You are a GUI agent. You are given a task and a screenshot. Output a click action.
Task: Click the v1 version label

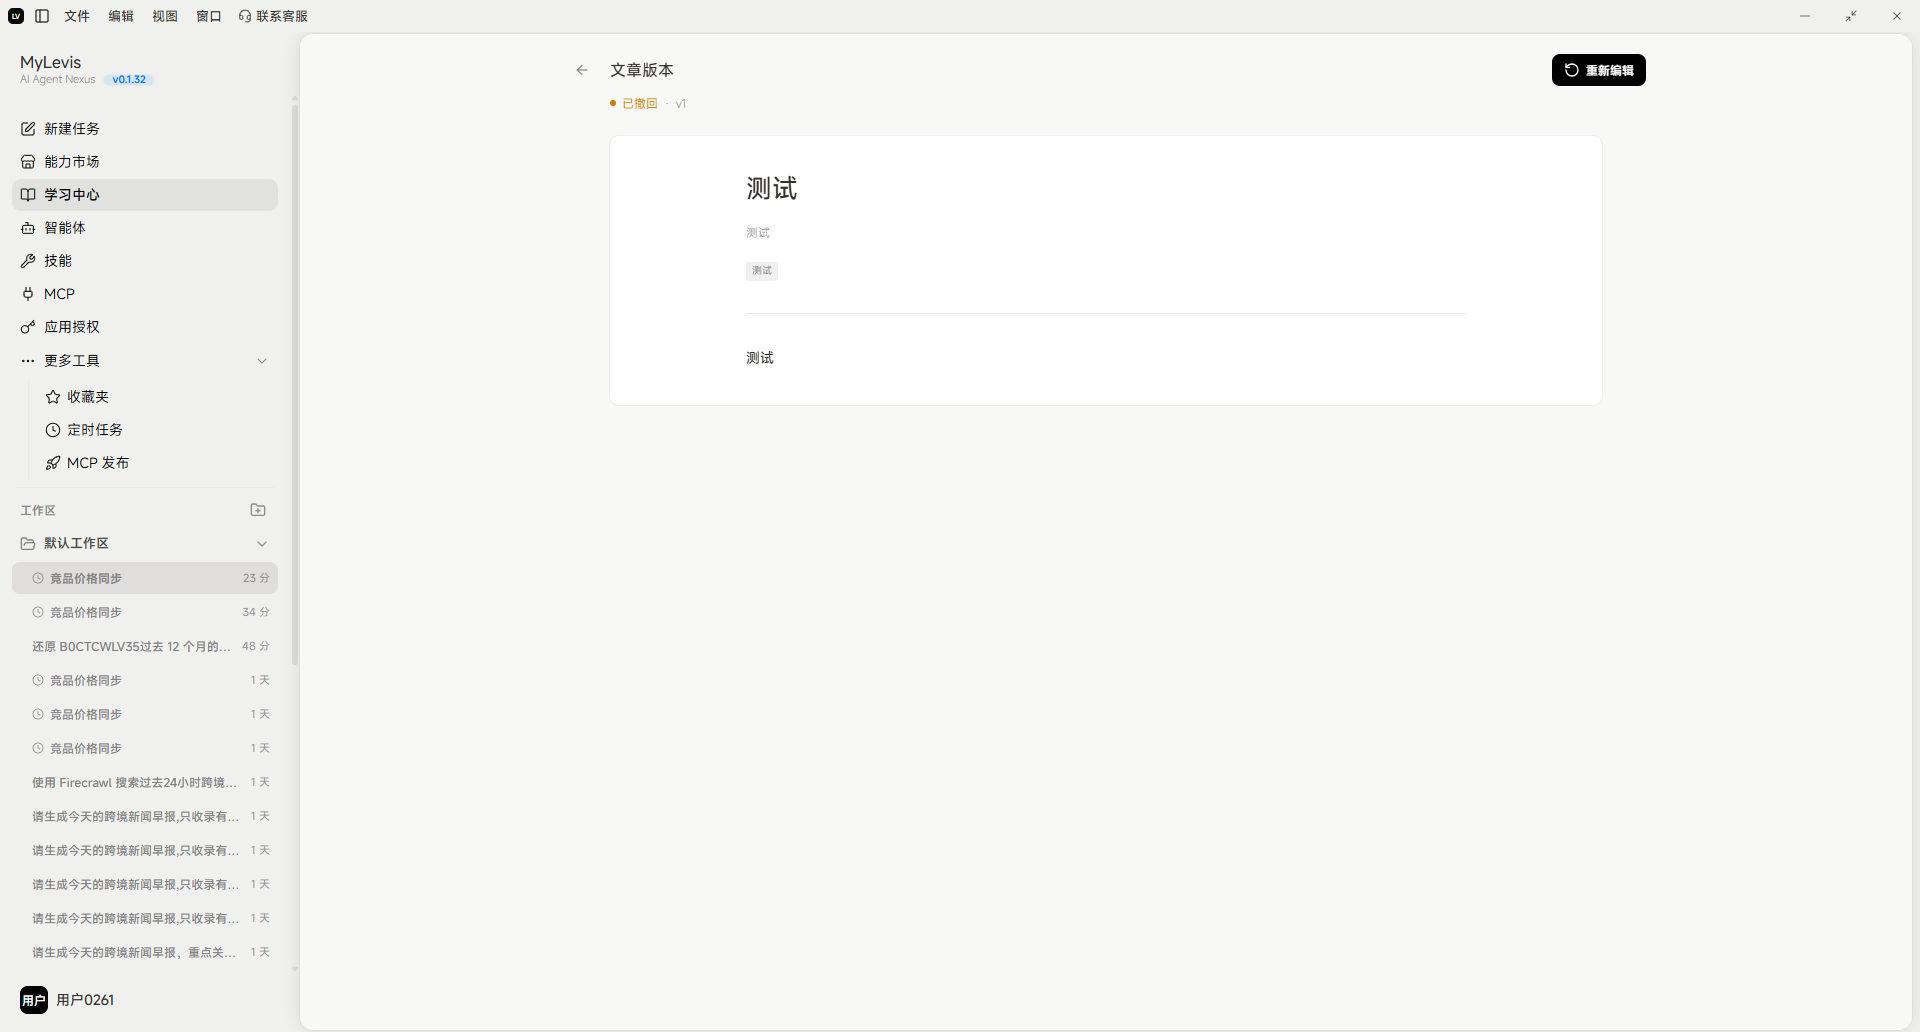point(681,104)
